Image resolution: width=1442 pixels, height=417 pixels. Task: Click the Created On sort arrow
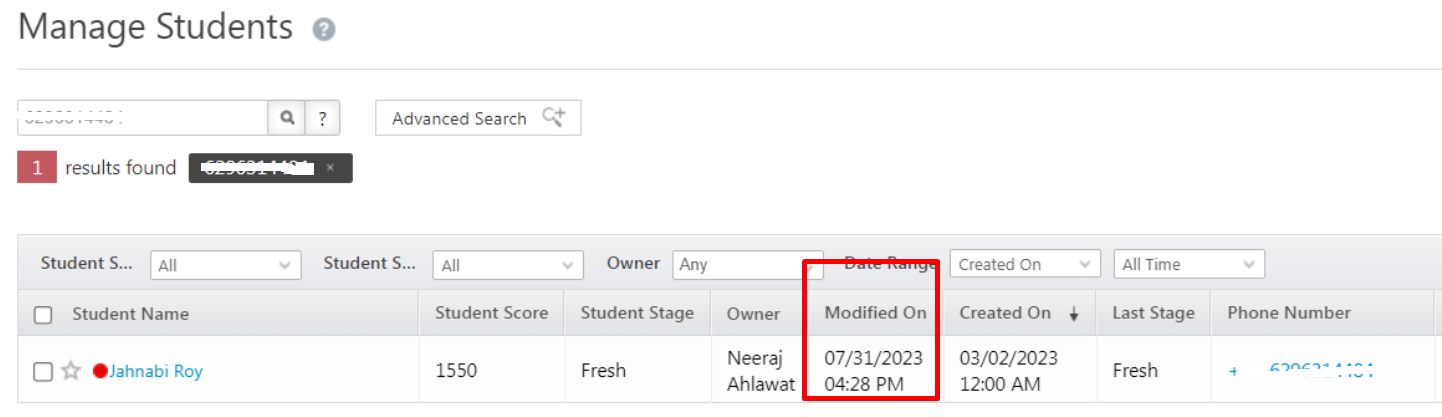click(x=1074, y=314)
